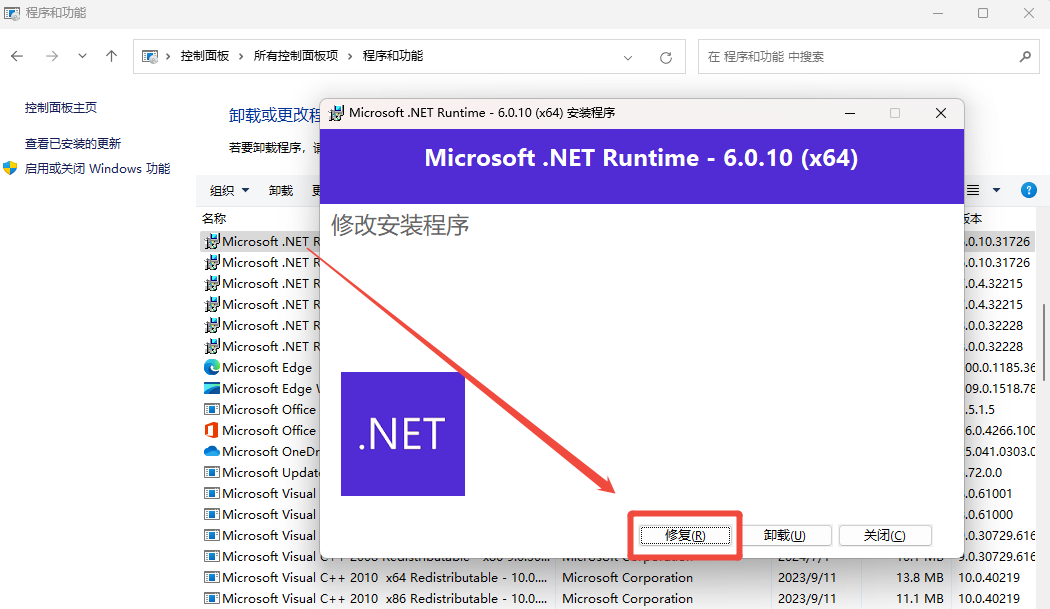This screenshot has height=609, width=1050.
Task: Open the view options dropdown near Help icon
Action: (995, 189)
